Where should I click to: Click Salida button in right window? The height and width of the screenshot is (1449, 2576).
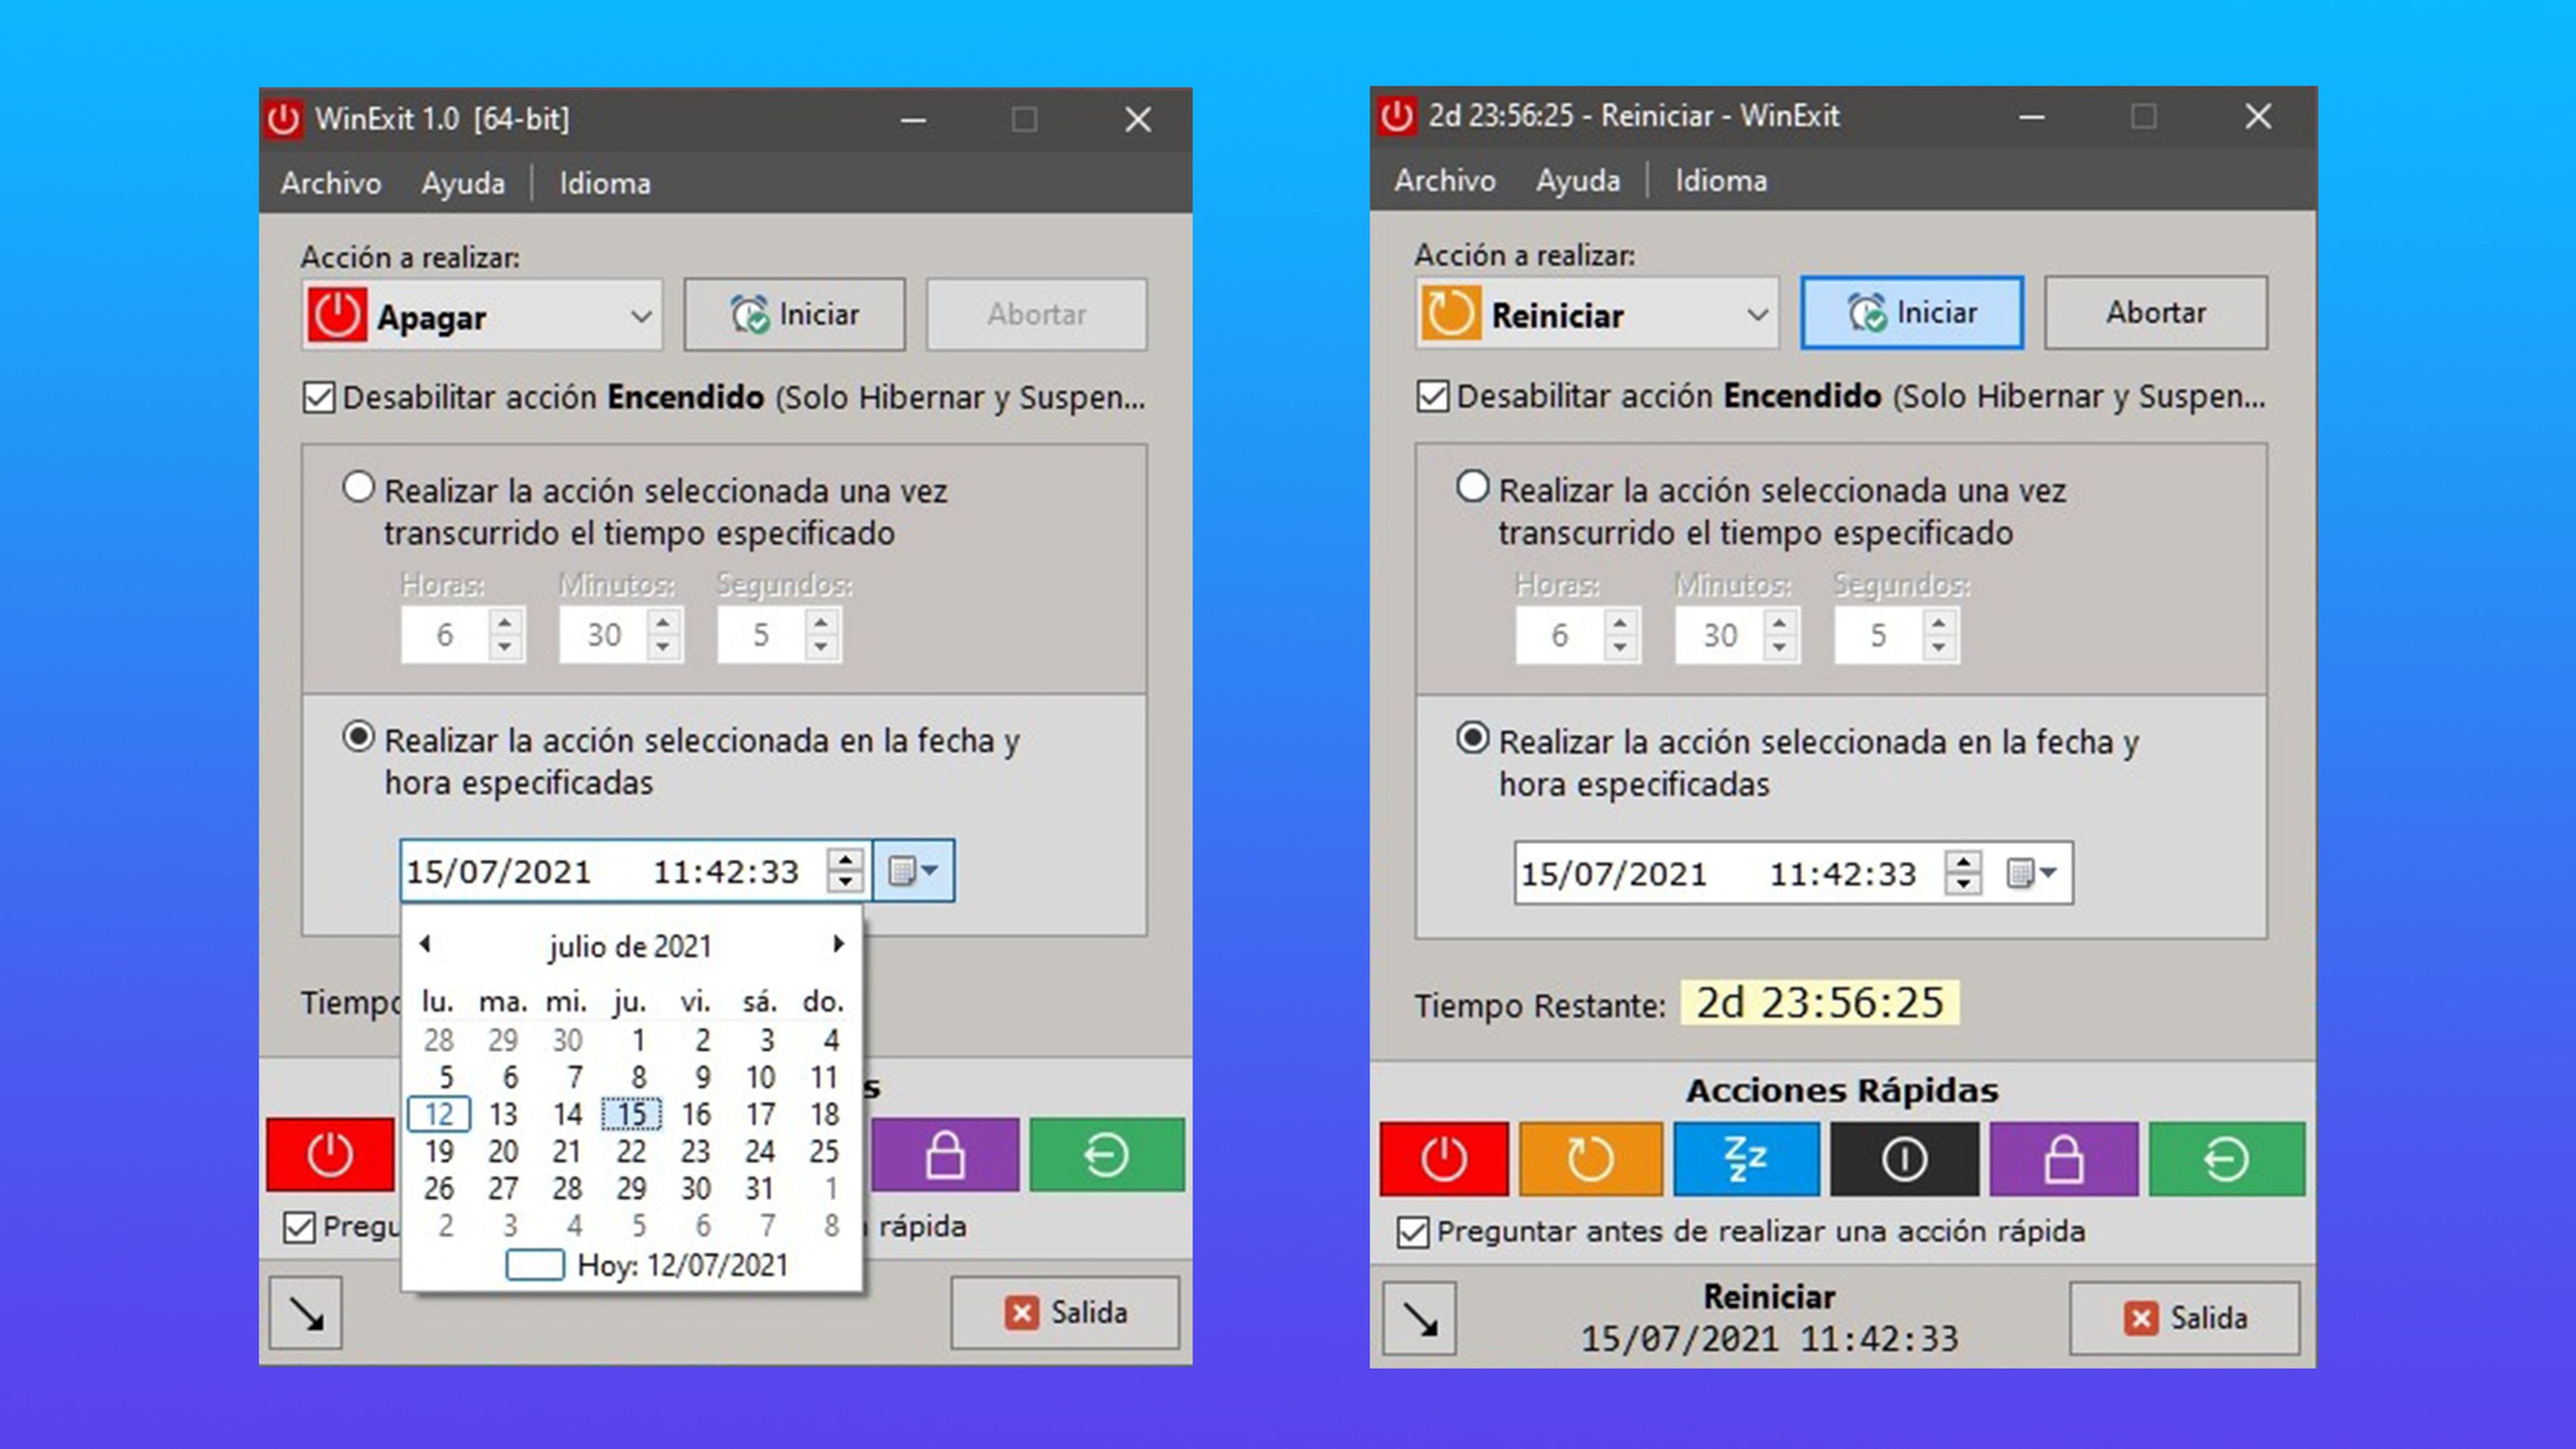(x=2185, y=1319)
